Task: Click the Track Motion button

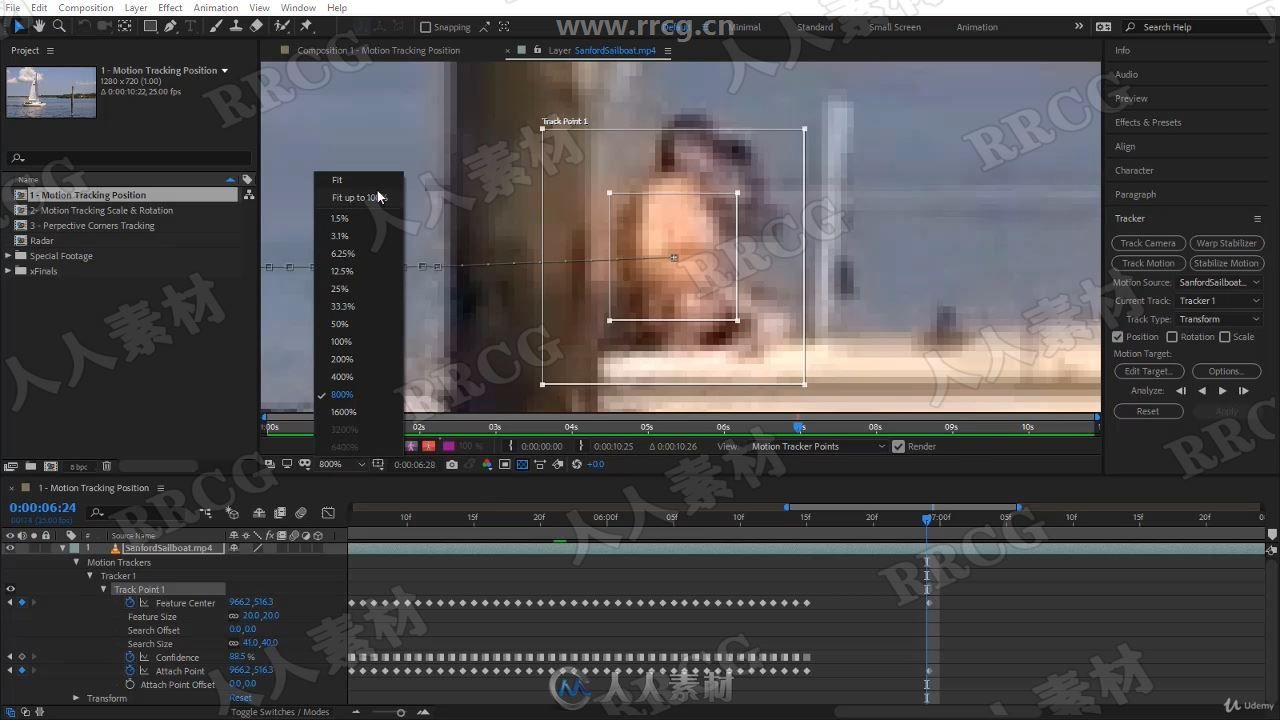Action: [1148, 263]
